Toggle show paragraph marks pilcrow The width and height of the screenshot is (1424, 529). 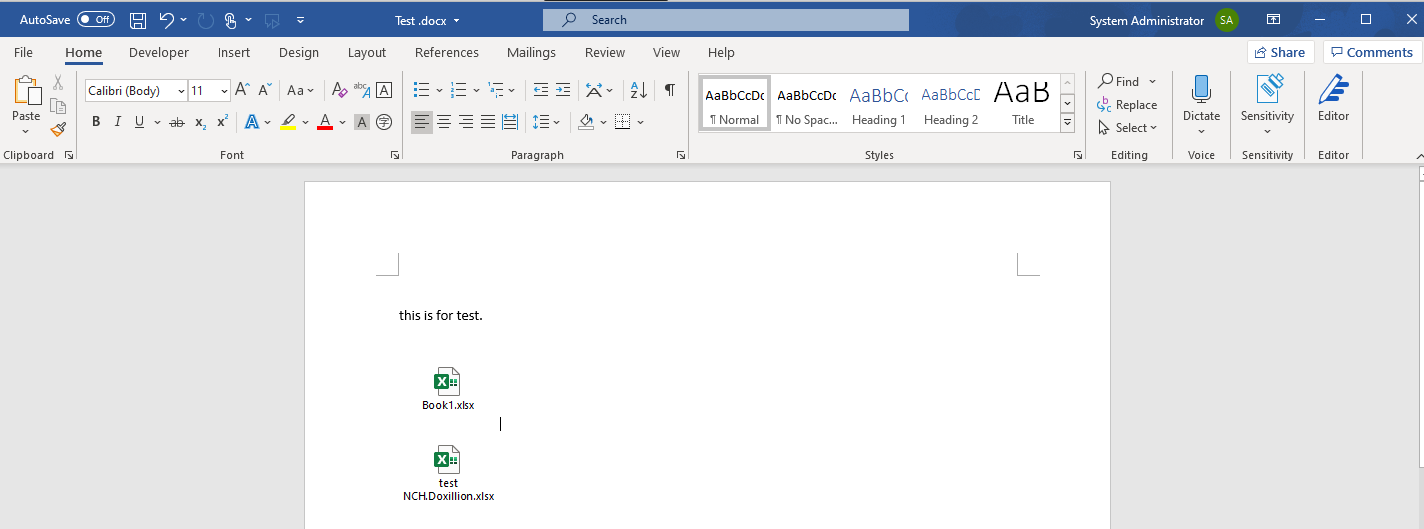click(x=669, y=90)
